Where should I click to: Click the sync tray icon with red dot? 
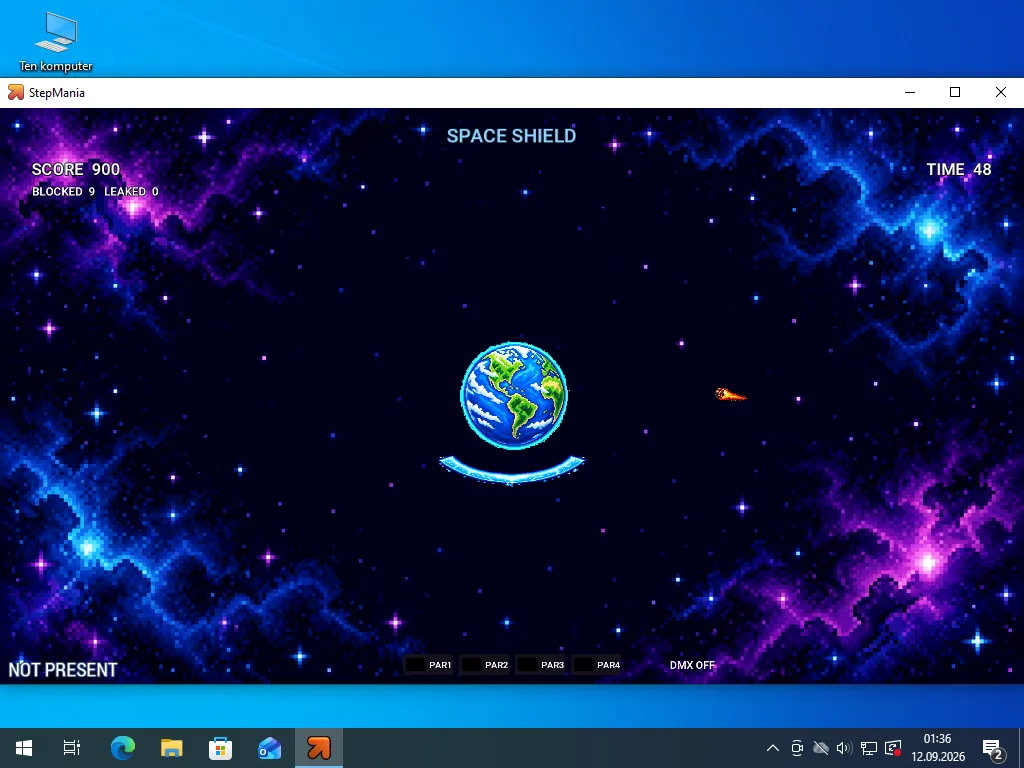pyautogui.click(x=893, y=748)
